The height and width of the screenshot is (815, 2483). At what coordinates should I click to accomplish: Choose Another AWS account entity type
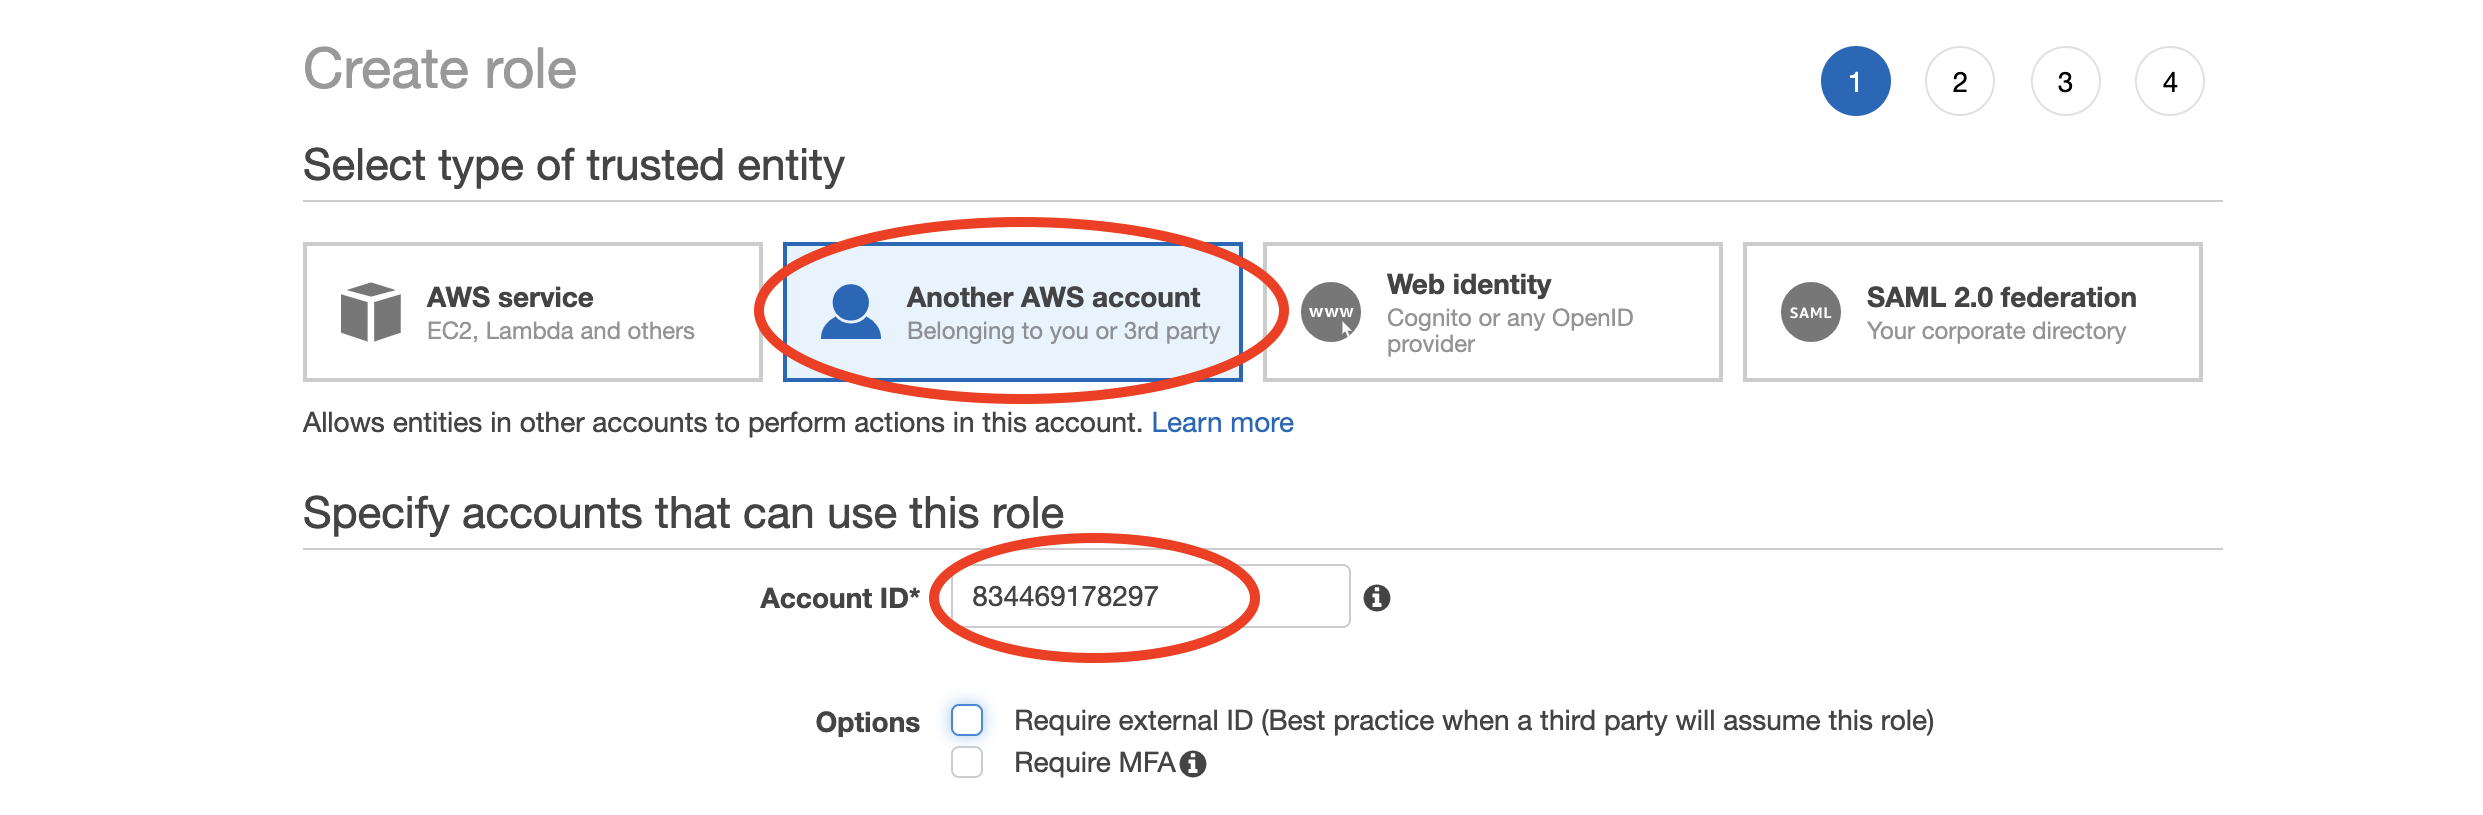(x=1013, y=312)
